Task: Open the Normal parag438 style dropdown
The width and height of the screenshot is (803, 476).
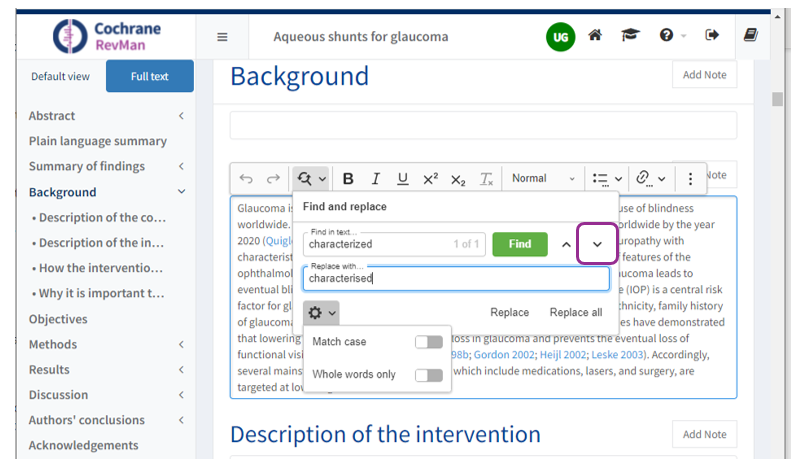Action: coord(543,179)
